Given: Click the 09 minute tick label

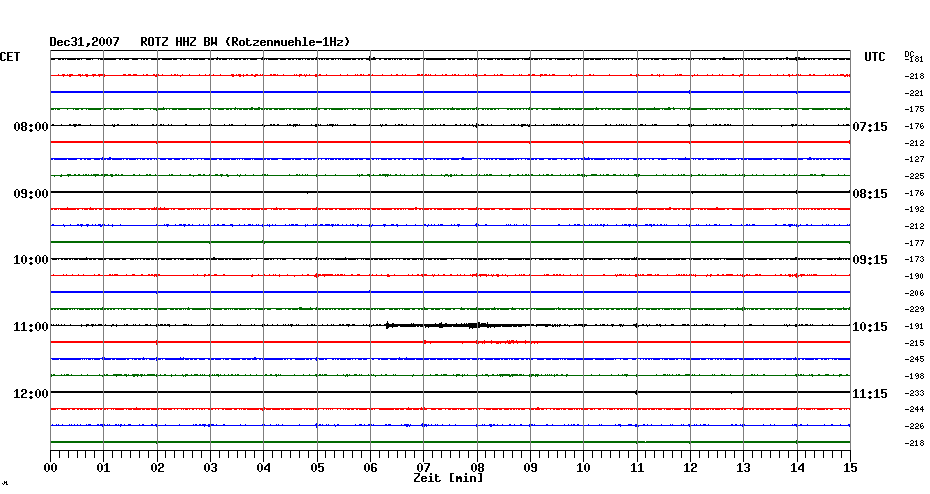Looking at the screenshot, I should point(530,468).
